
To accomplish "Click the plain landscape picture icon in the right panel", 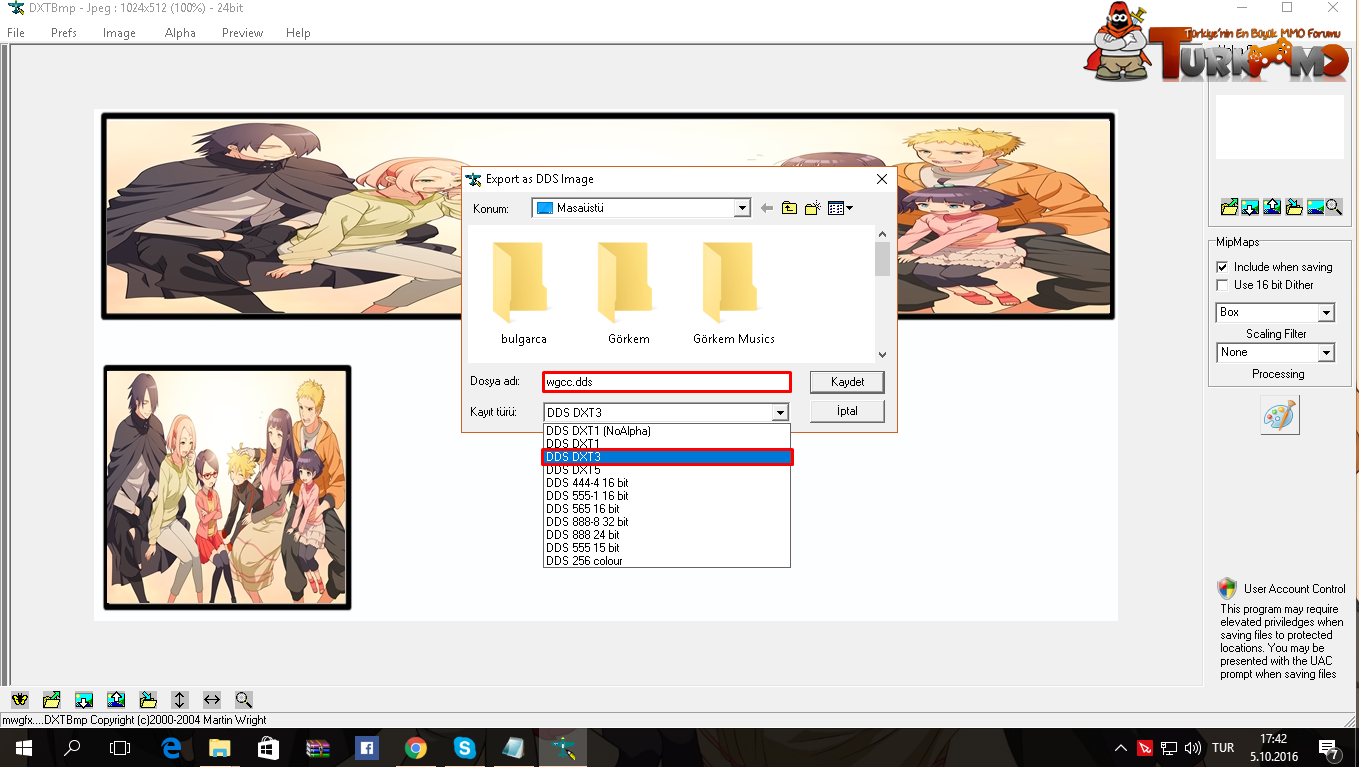I will coord(1315,207).
